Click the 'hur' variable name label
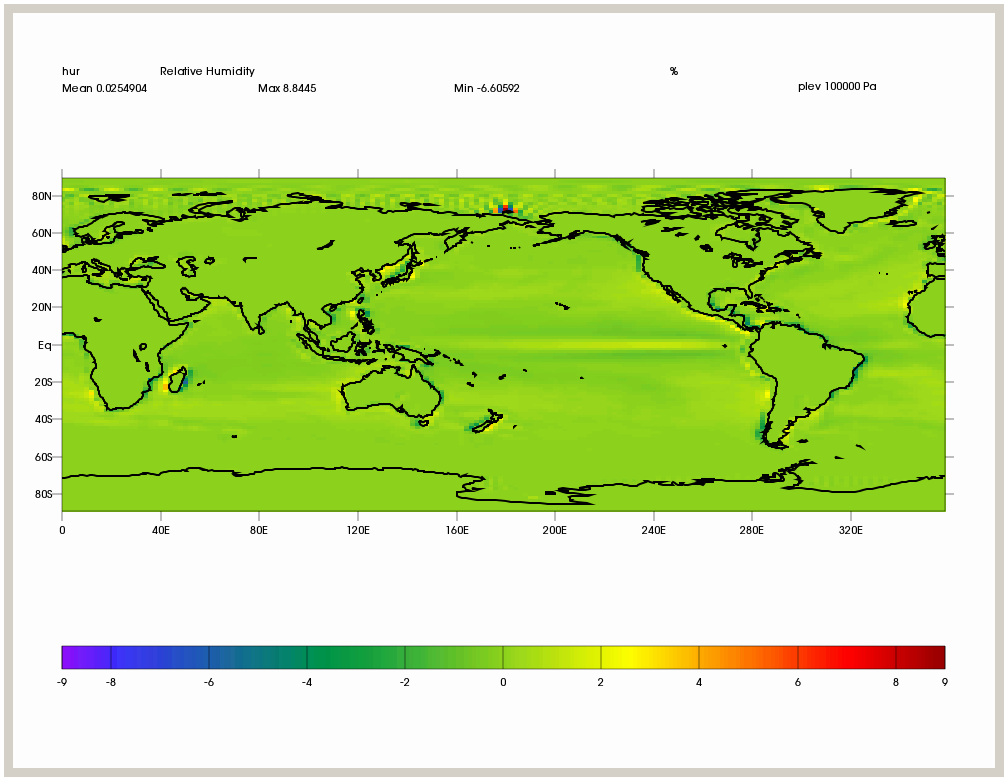This screenshot has height=781, width=1008. point(71,72)
